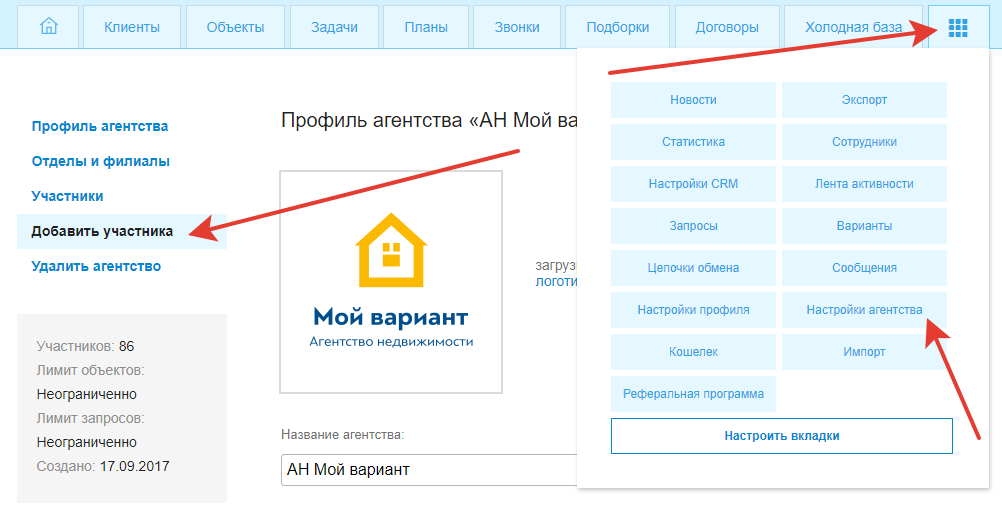Viewport: 1002px width, 513px height.
Task: Click the home icon tab
Action: coord(48,27)
